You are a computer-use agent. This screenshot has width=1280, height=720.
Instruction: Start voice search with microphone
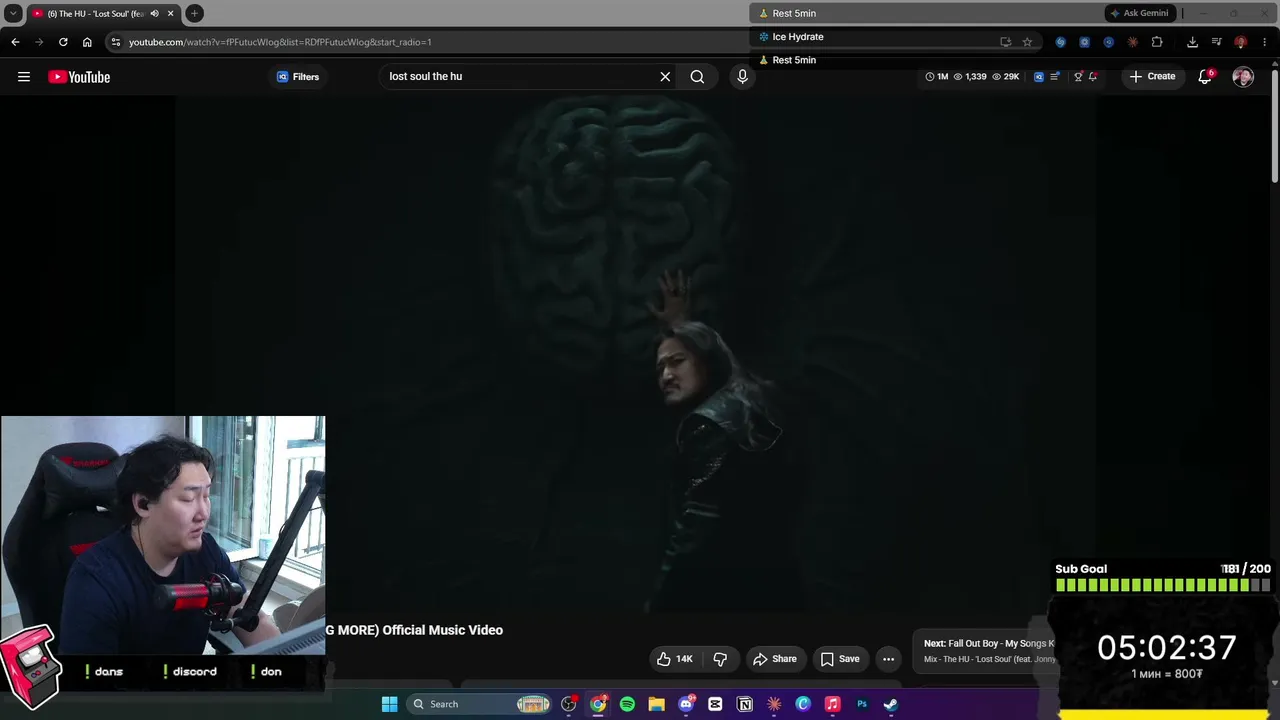coord(742,77)
